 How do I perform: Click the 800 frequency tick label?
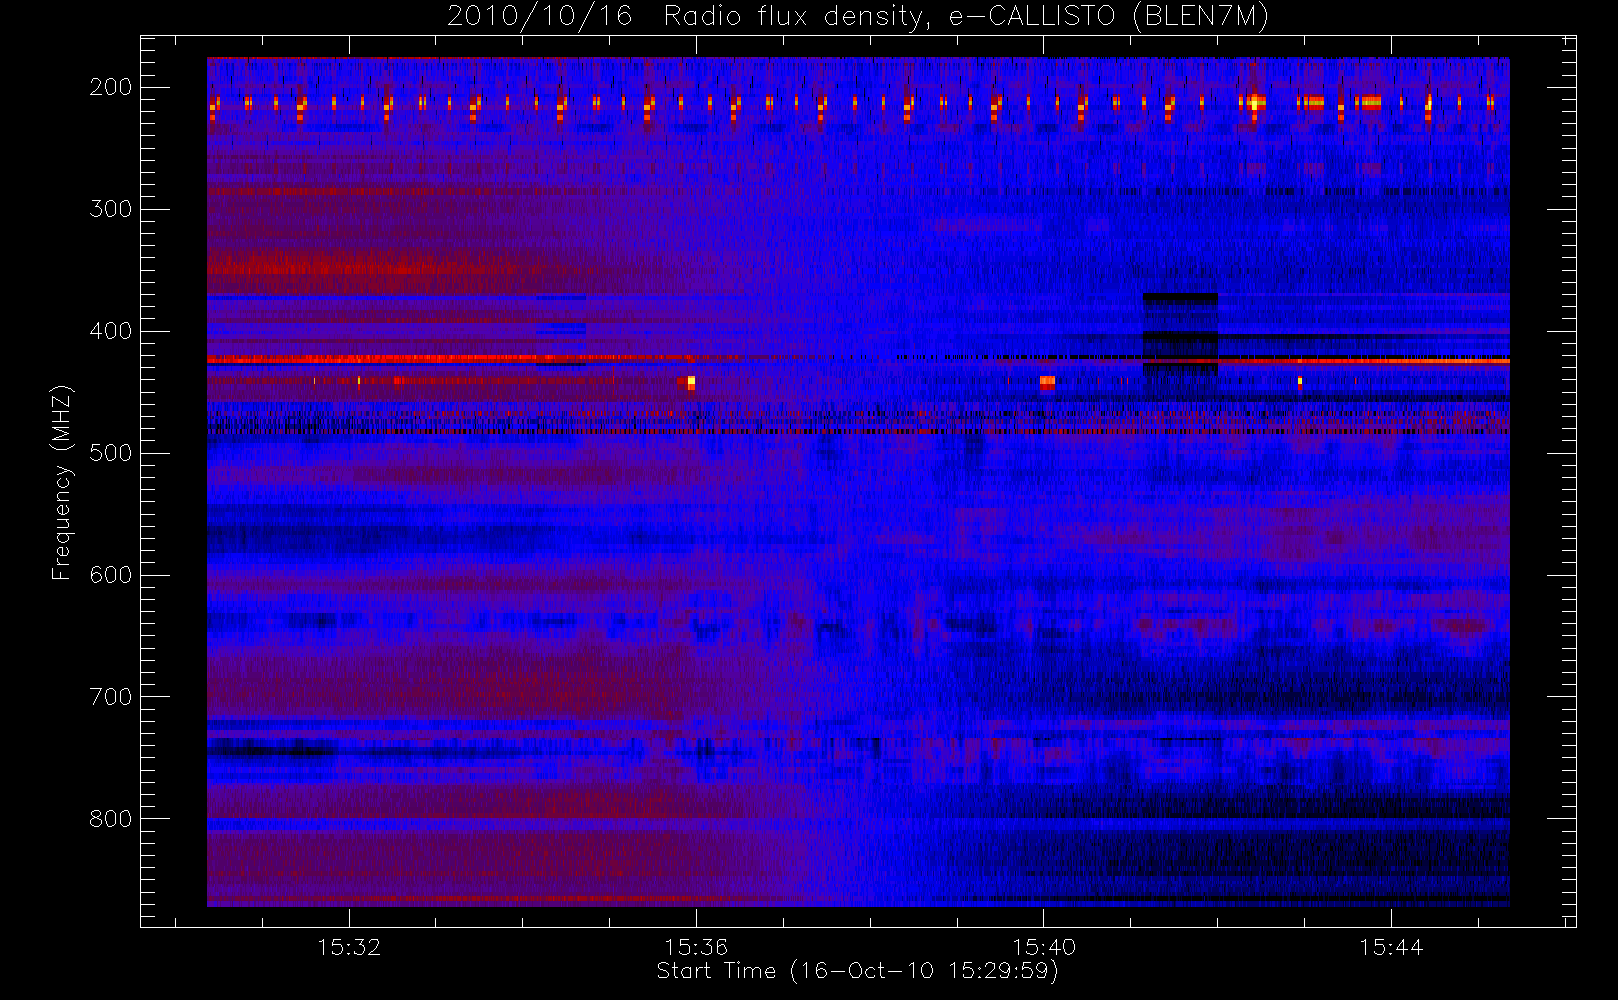[x=111, y=819]
